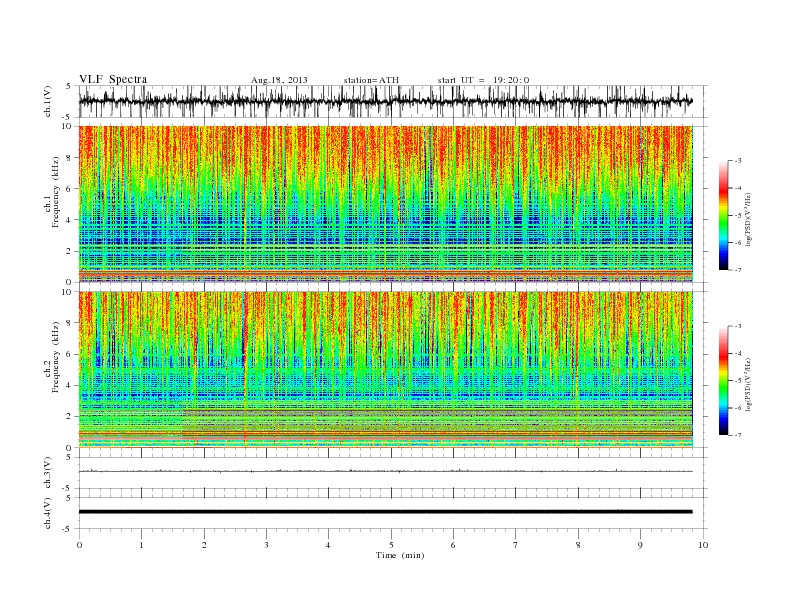This screenshot has width=792, height=612.
Task: Click the 'VLF Spectra' title text
Action: pos(113,79)
